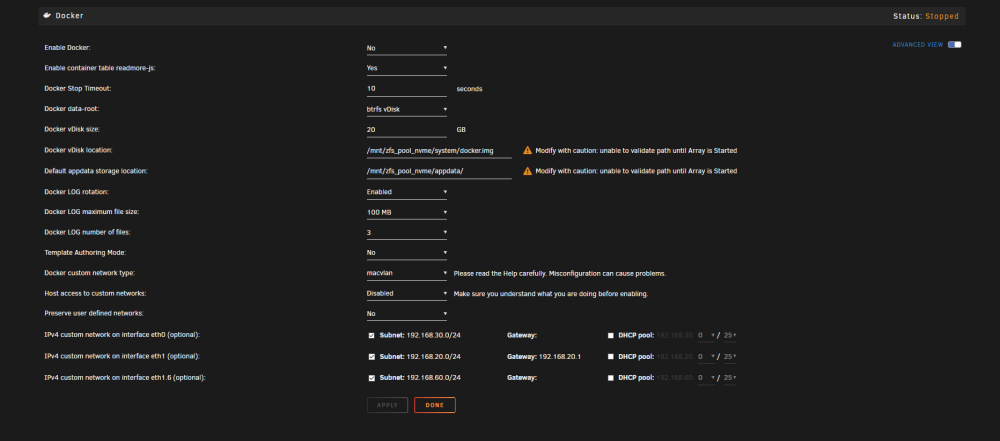
Task: Open eth1.6 DHCP pool start address dropdown
Action: pos(706,378)
